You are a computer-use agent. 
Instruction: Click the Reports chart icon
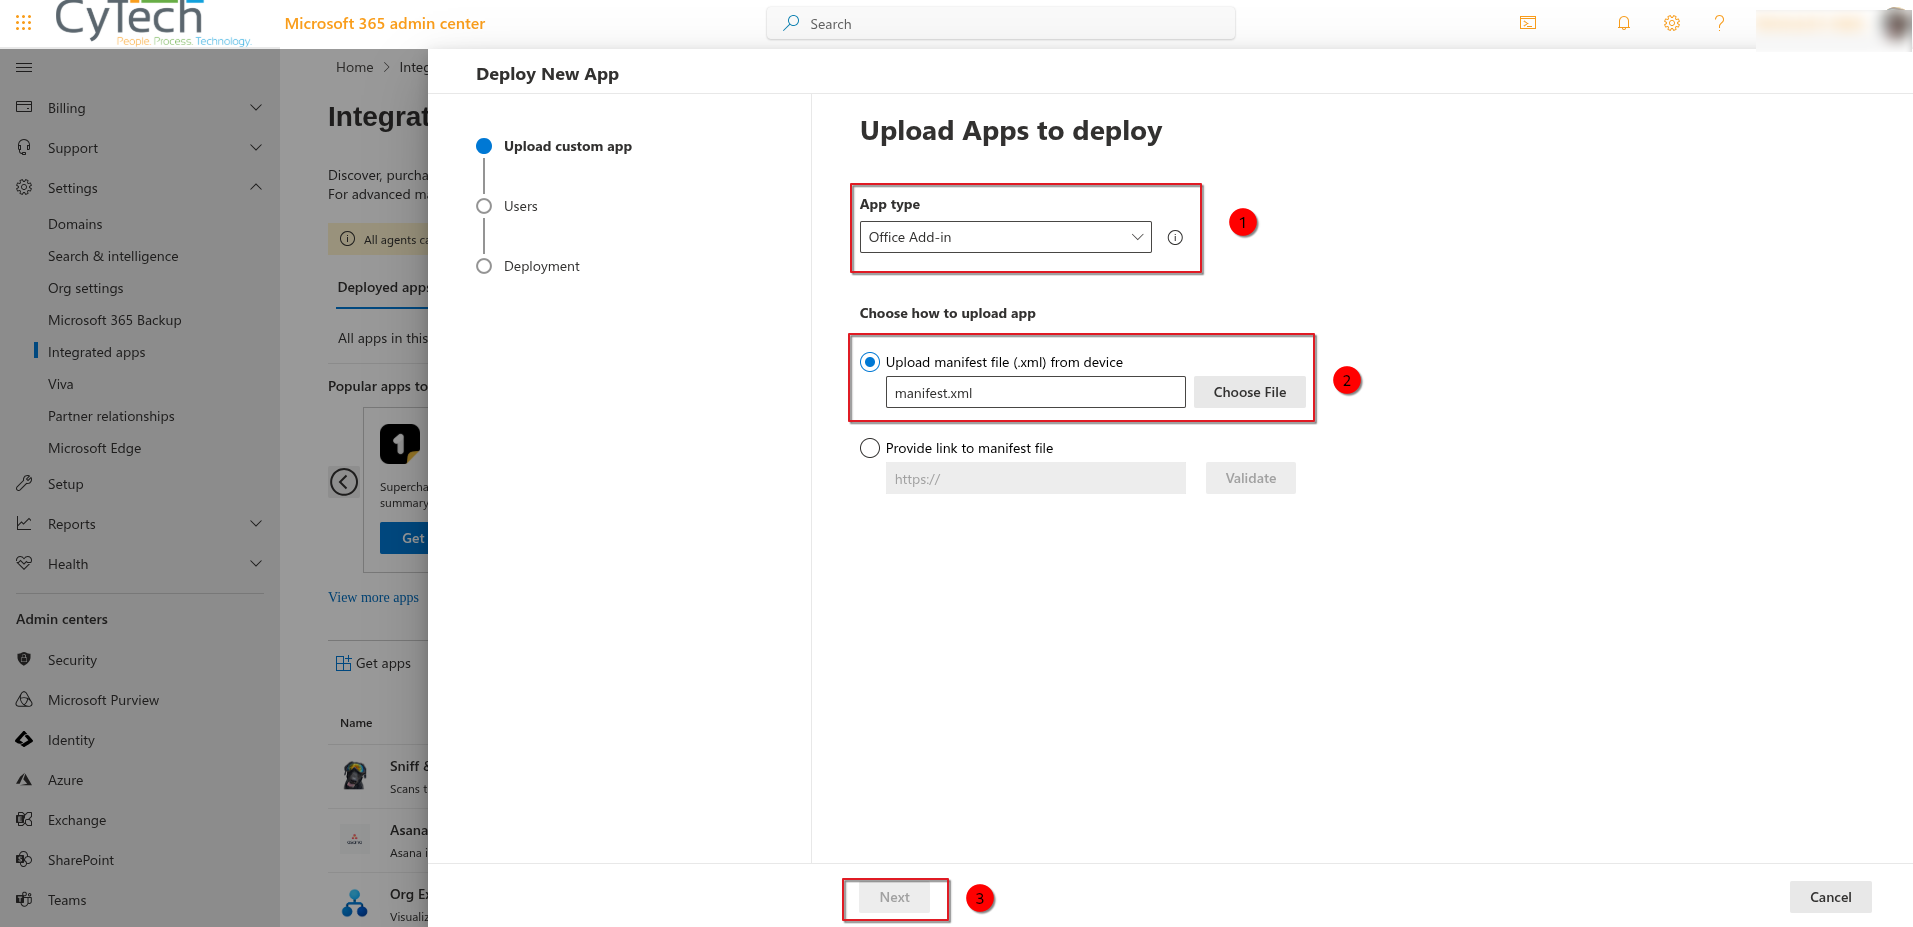coord(24,523)
